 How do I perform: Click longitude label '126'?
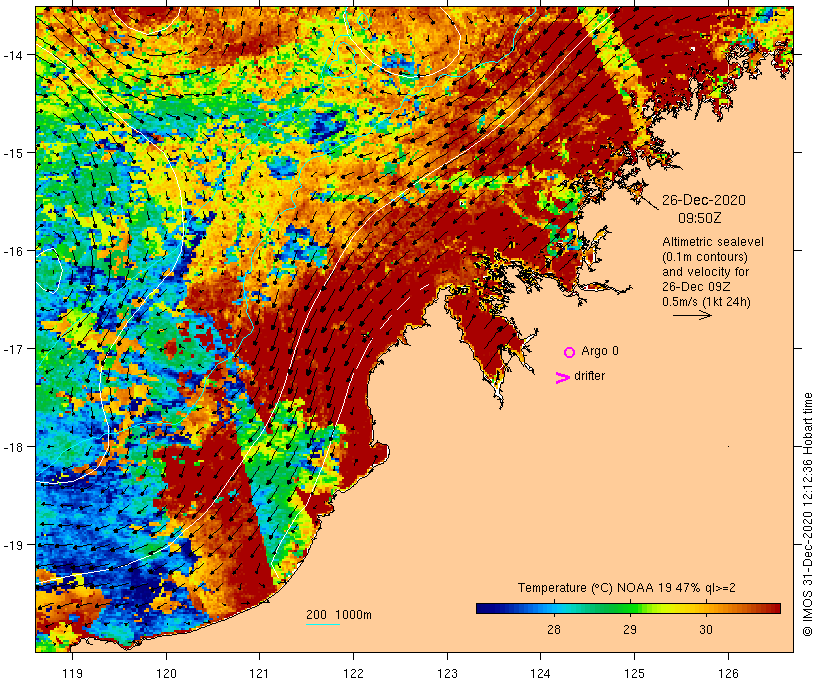click(728, 673)
